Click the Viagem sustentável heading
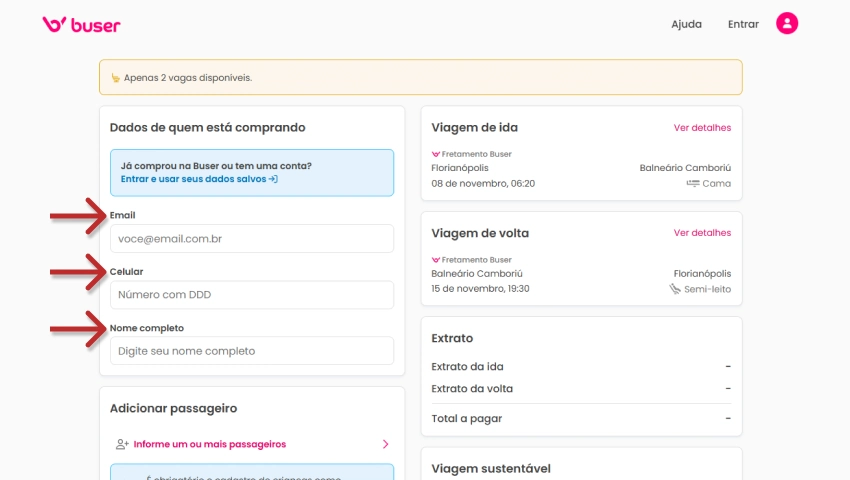 click(491, 469)
